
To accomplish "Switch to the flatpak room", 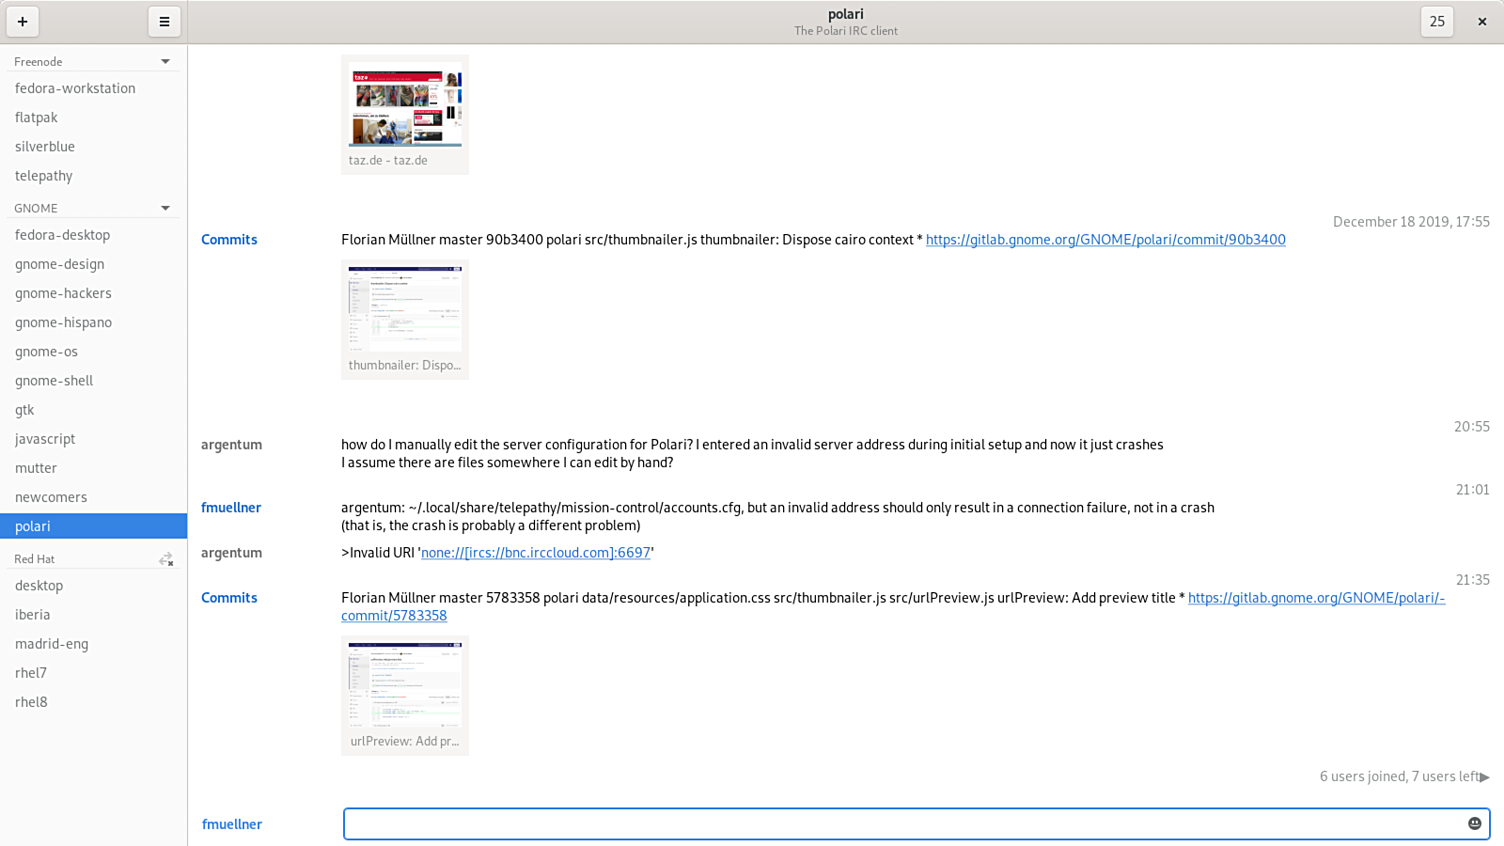I will [x=36, y=117].
